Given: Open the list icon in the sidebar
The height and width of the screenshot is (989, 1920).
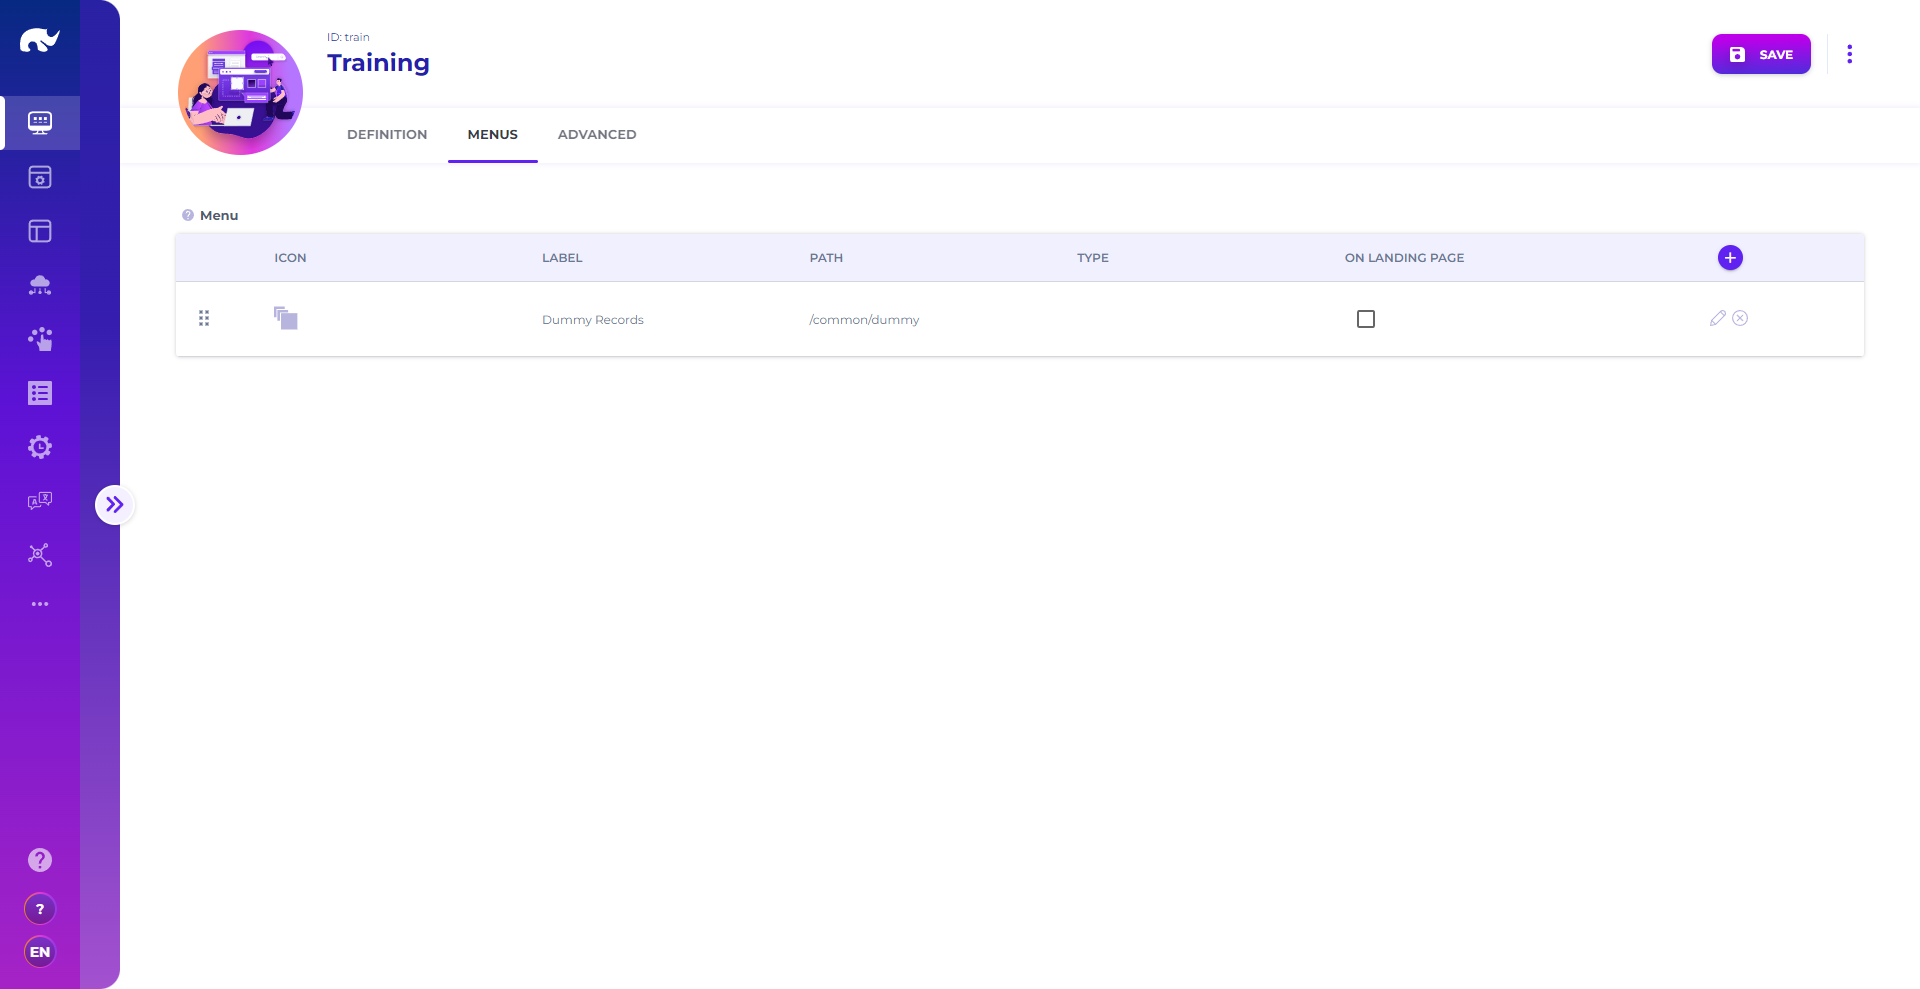Looking at the screenshot, I should (40, 393).
